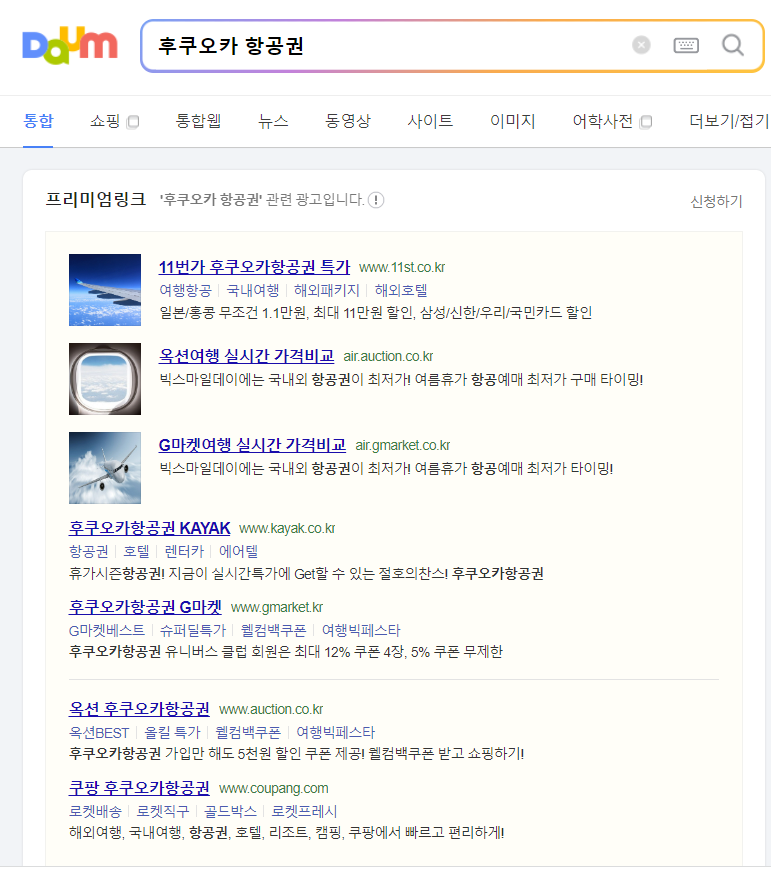Click the www.11st.co.kr URL
771x869 pixels.
402,268
